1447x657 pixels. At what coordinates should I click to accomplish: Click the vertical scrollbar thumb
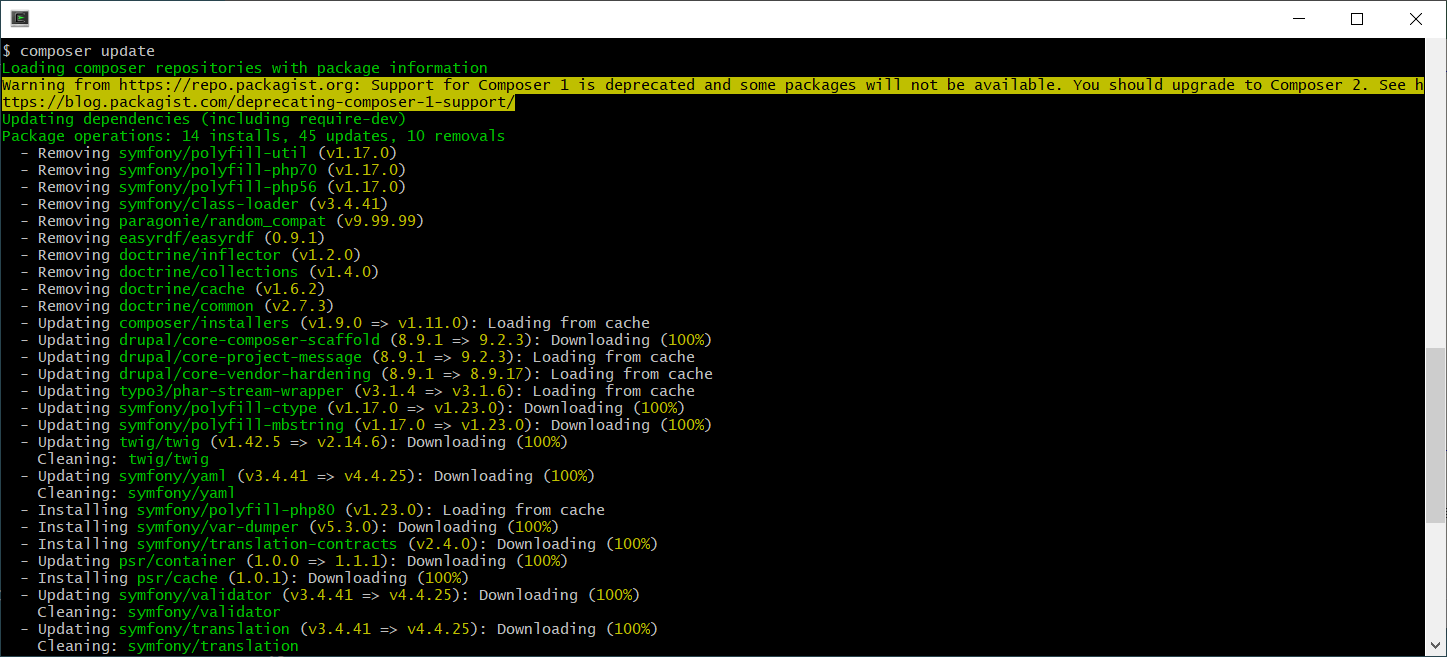pos(1435,434)
